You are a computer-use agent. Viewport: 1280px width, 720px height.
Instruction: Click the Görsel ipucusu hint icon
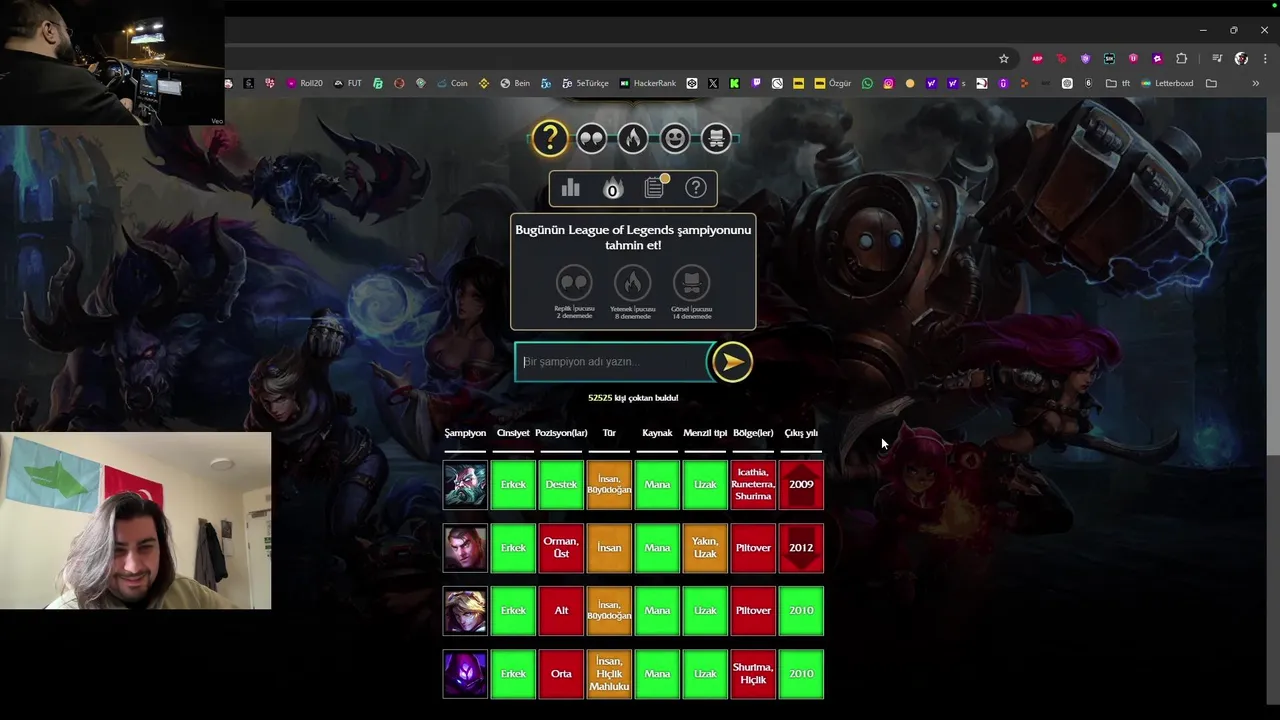[x=691, y=283]
